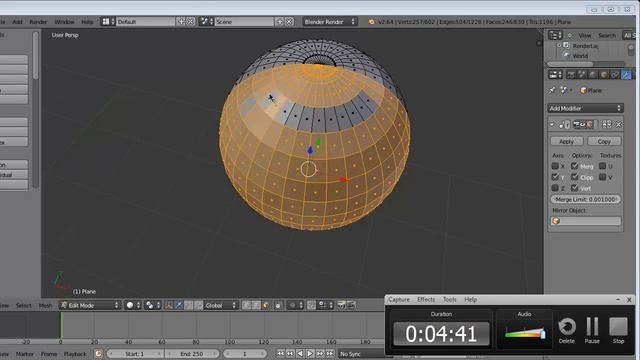
Task: Expand the RenderLayers tree item
Action: [559, 46]
